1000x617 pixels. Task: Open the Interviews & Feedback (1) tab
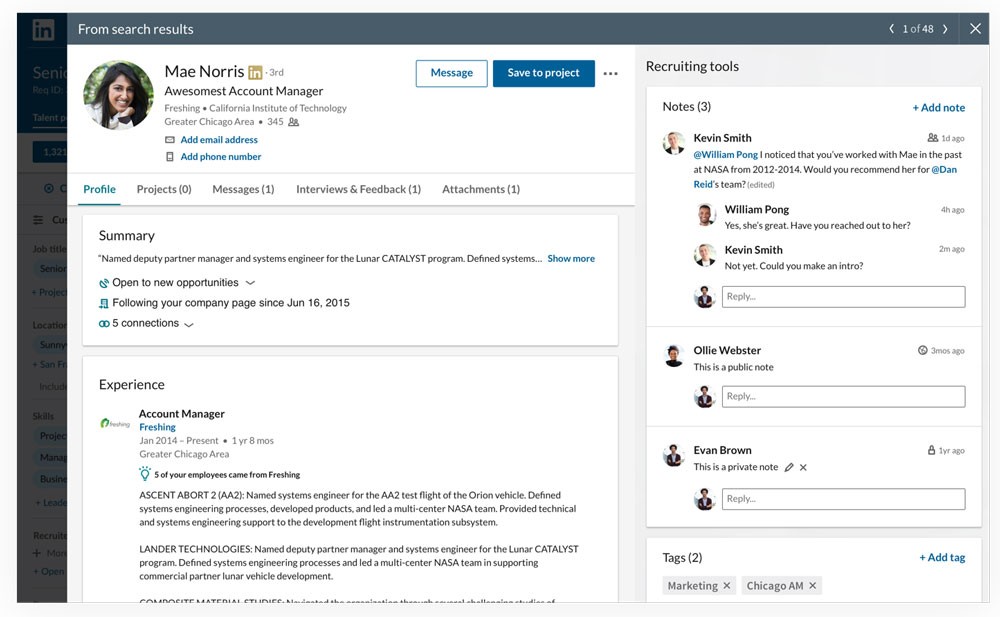tap(358, 189)
